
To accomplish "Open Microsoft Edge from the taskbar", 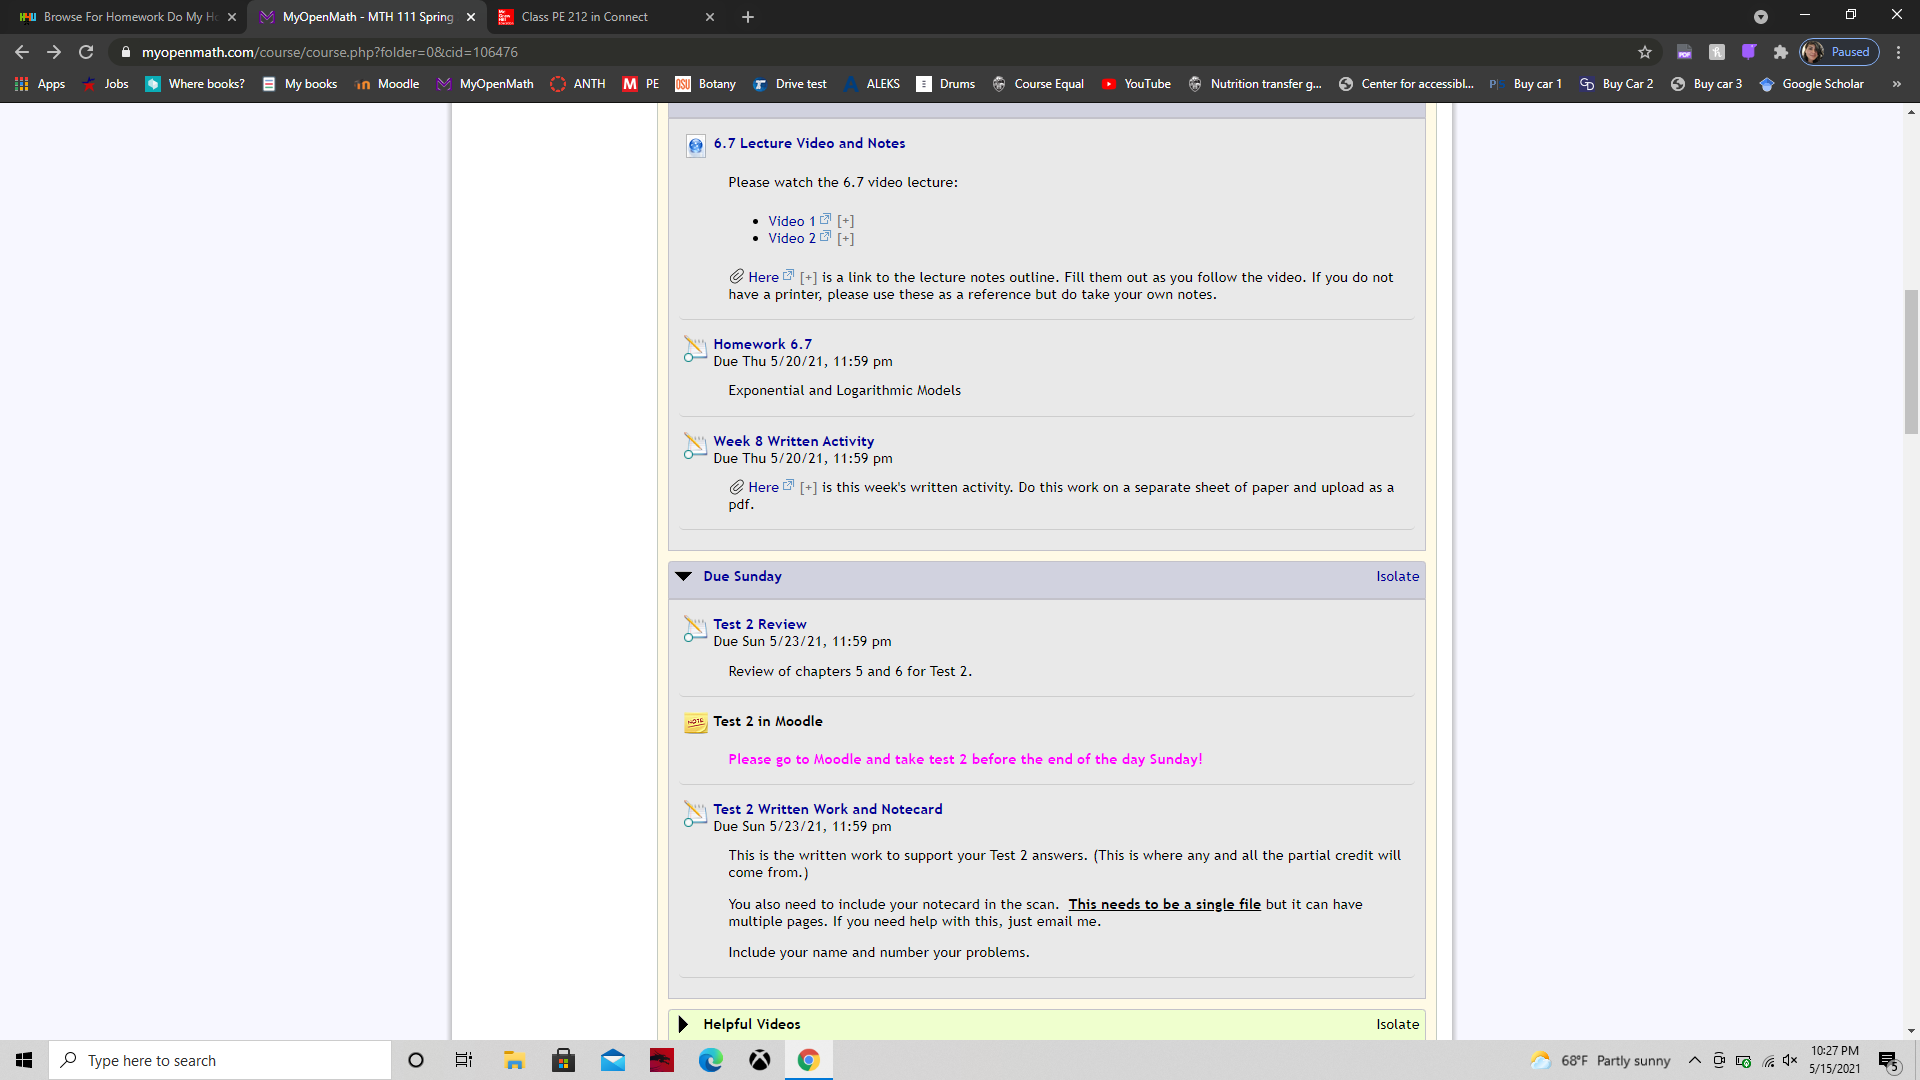I will [x=711, y=1060].
